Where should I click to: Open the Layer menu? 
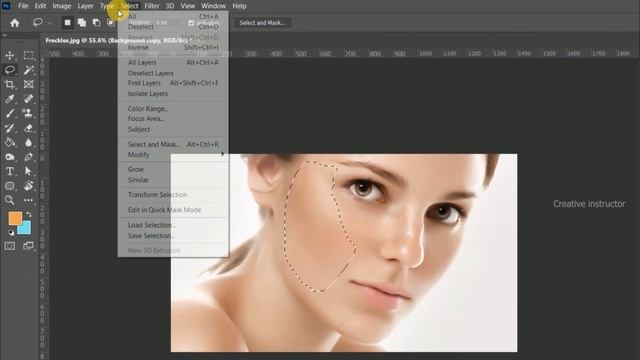85,6
